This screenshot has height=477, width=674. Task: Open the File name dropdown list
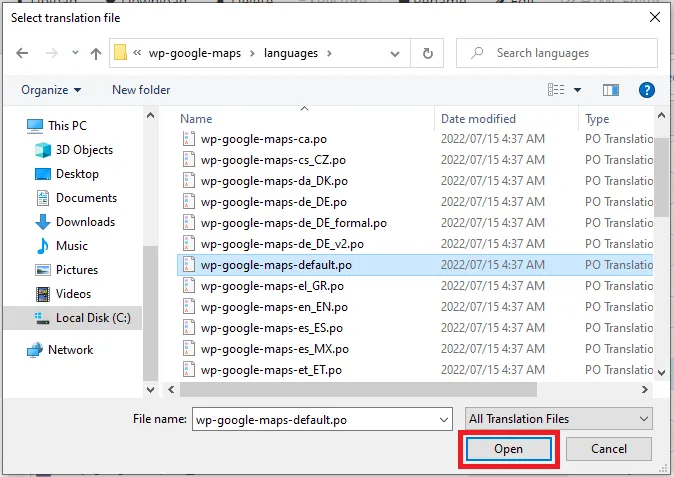point(444,419)
